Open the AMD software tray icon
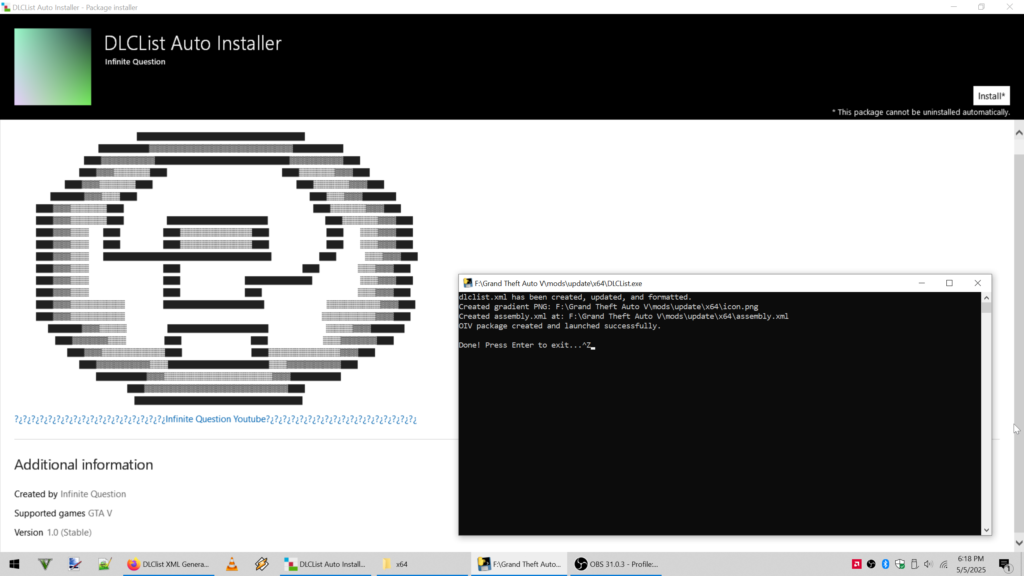Viewport: 1024px width, 576px height. (x=857, y=564)
